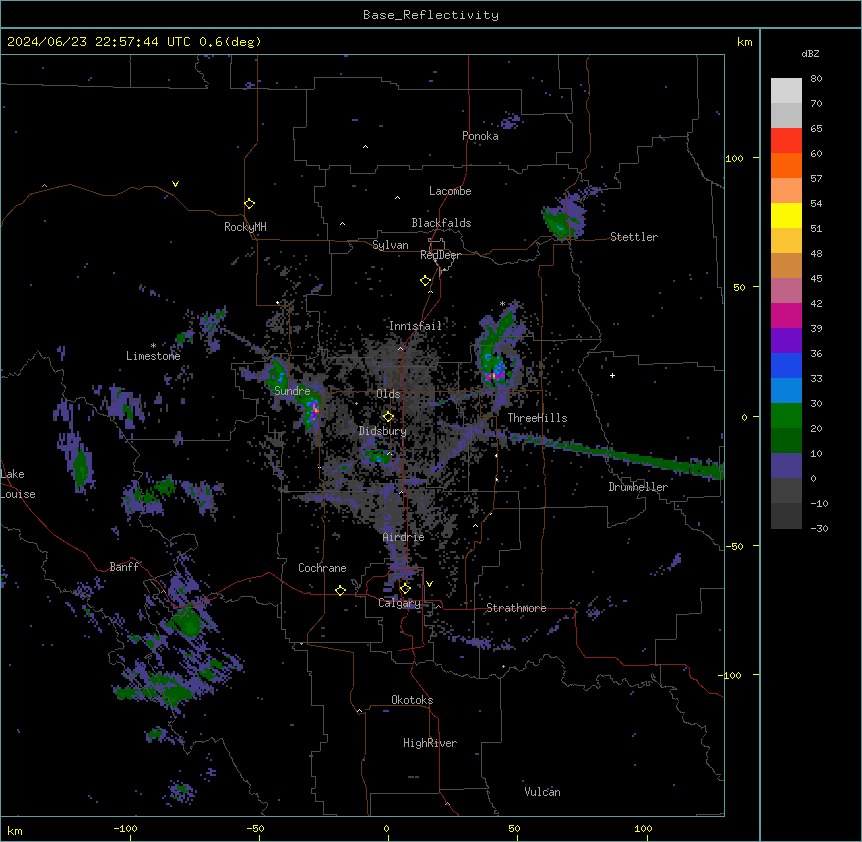Click the HighRiver city label
Viewport: 862px width, 842px height.
430,743
